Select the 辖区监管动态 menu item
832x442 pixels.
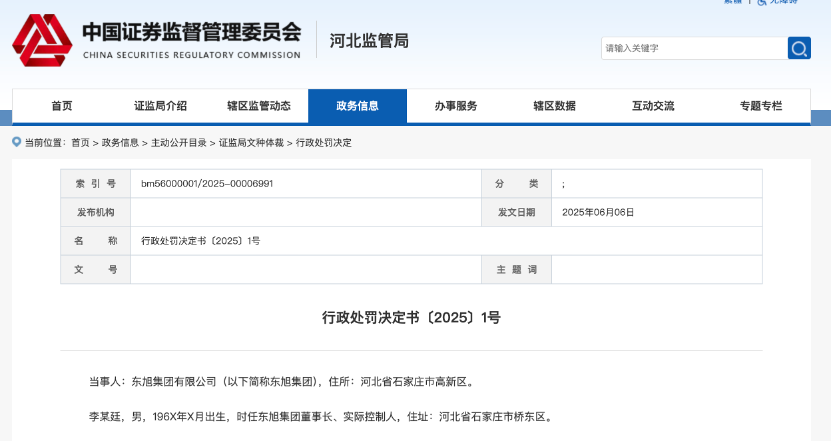(259, 106)
